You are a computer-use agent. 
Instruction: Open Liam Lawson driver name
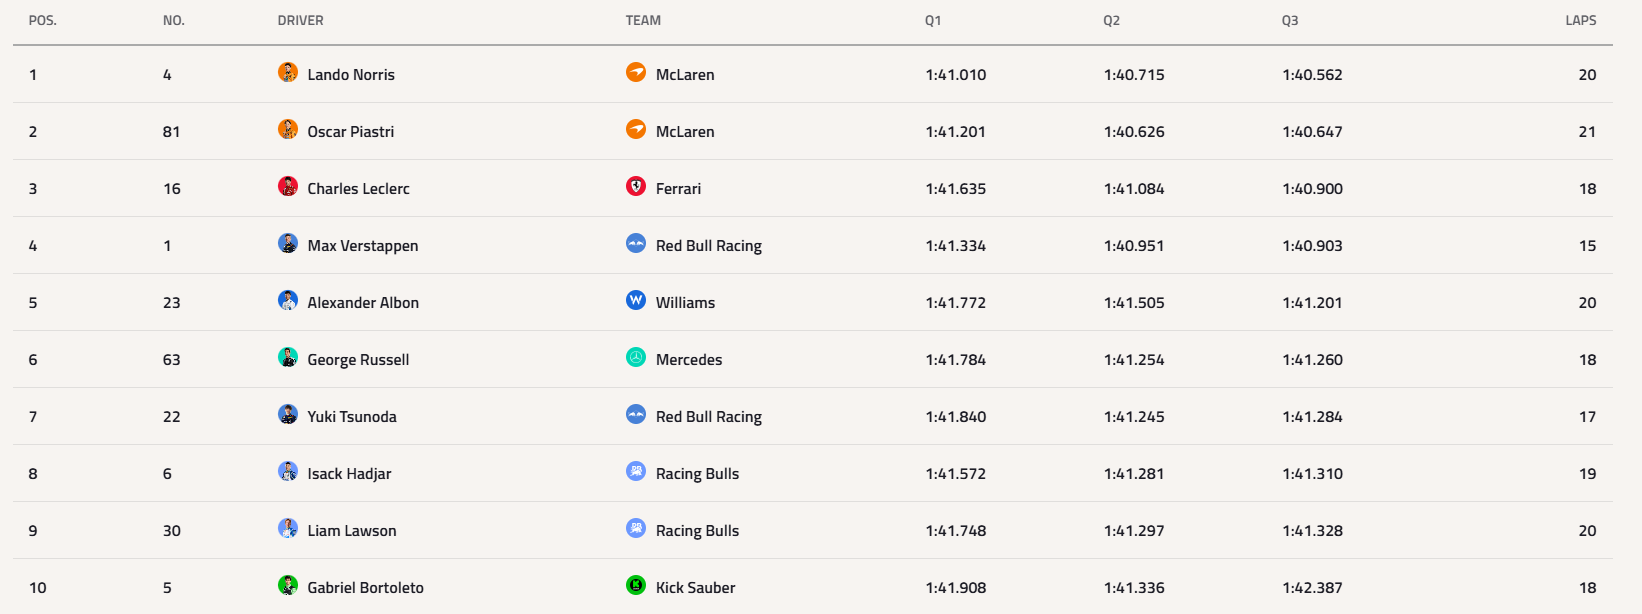[x=352, y=531]
